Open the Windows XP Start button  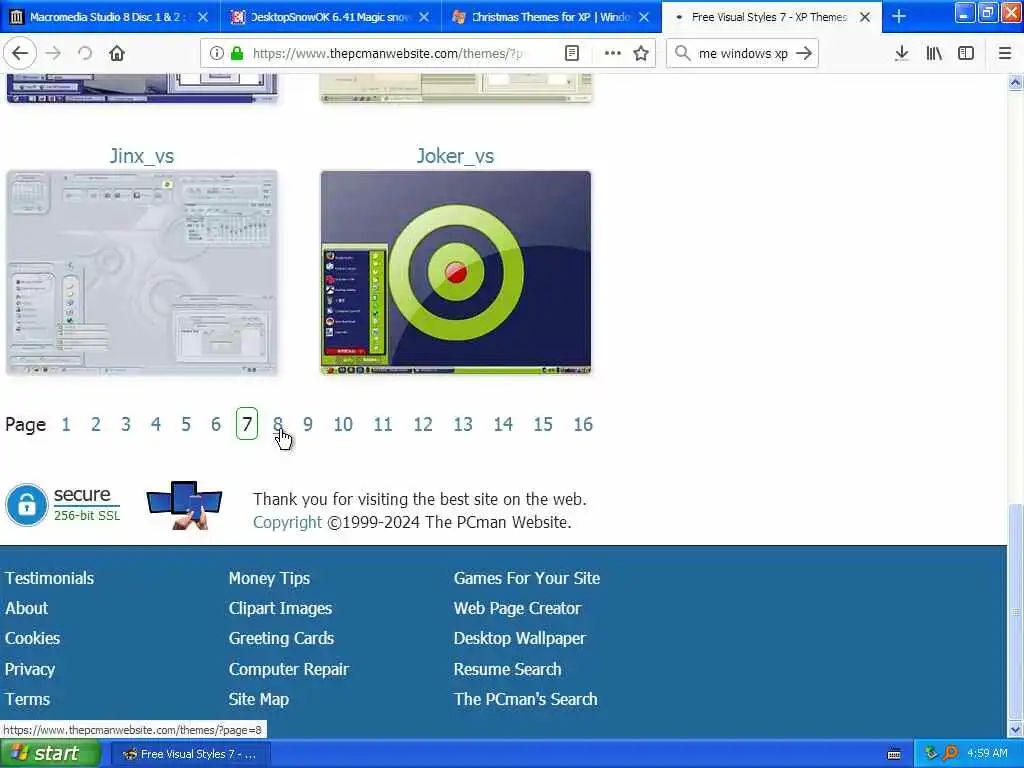pyautogui.click(x=50, y=754)
